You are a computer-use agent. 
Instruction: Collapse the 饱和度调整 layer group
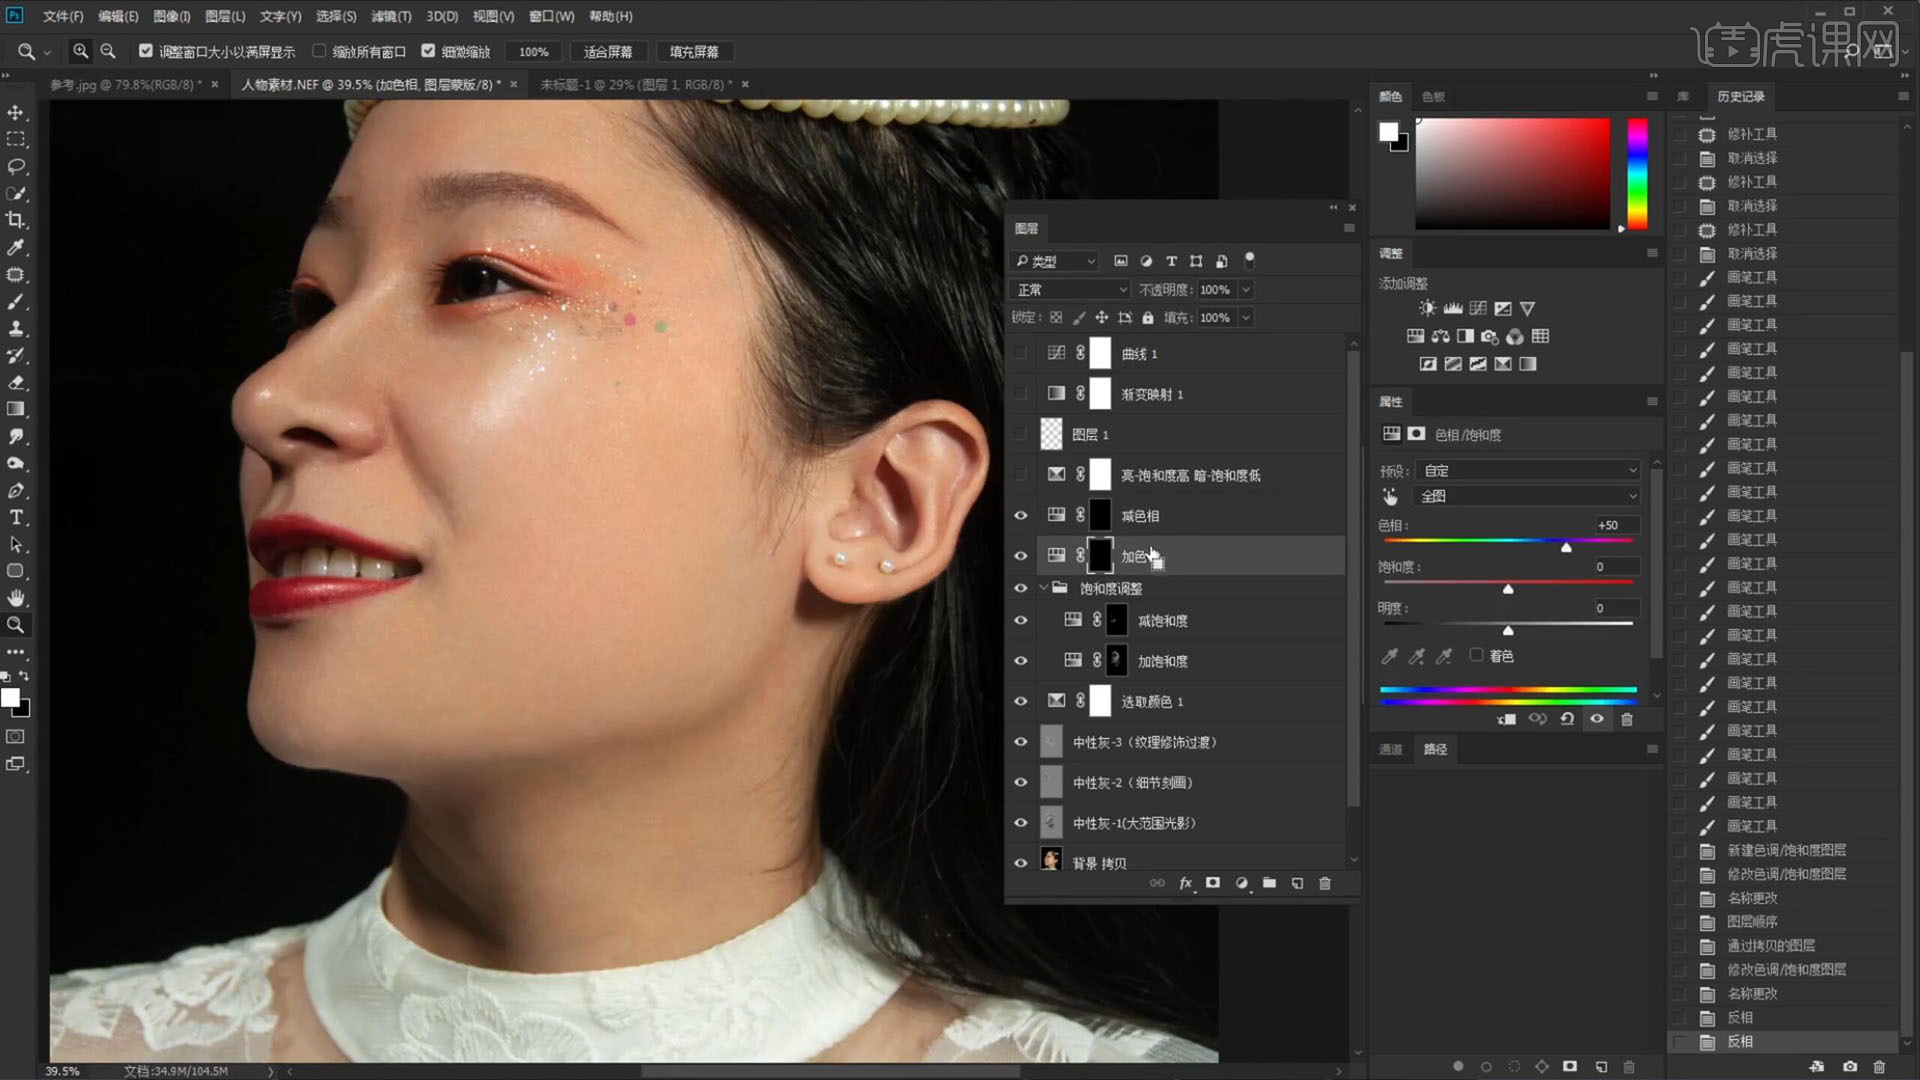[1043, 588]
